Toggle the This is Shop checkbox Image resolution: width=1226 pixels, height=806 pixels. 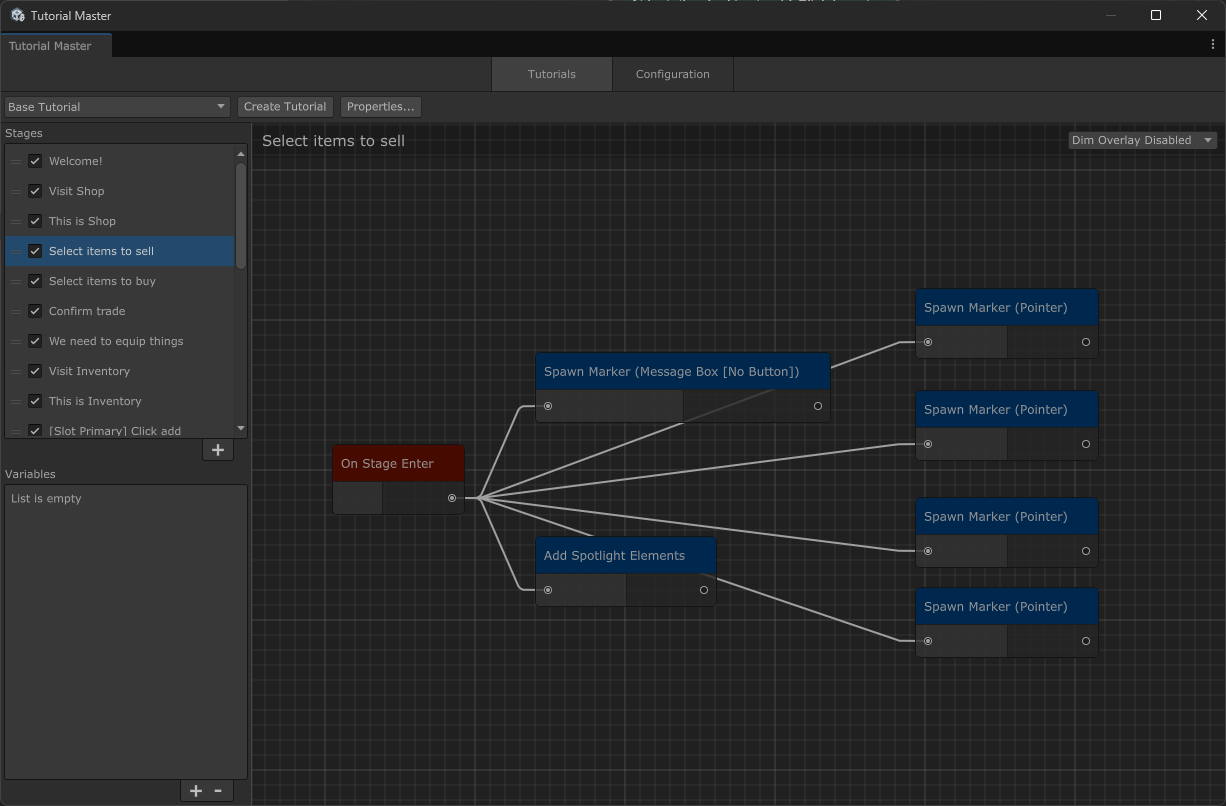(35, 221)
